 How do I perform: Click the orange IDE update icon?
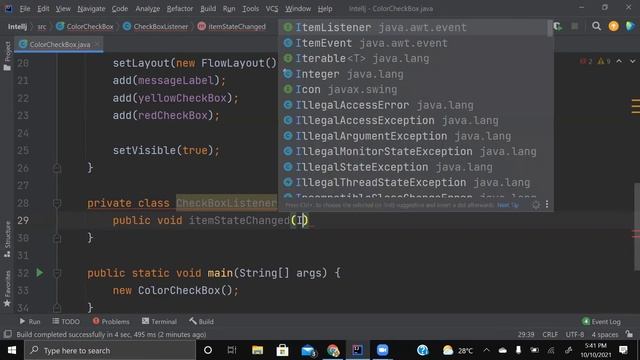pyautogui.click(x=613, y=26)
